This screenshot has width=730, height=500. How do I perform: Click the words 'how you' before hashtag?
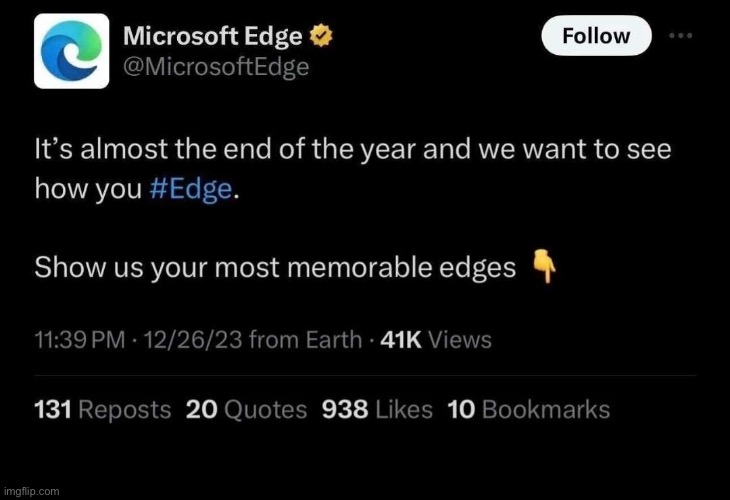click(88, 189)
